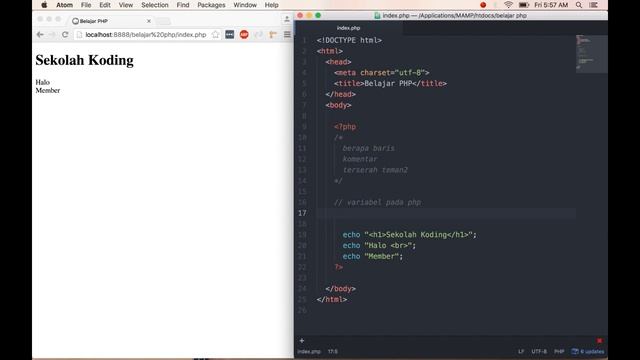Click the meta charset line
Screen dimensions: 640x360
pyautogui.click(x=381, y=73)
